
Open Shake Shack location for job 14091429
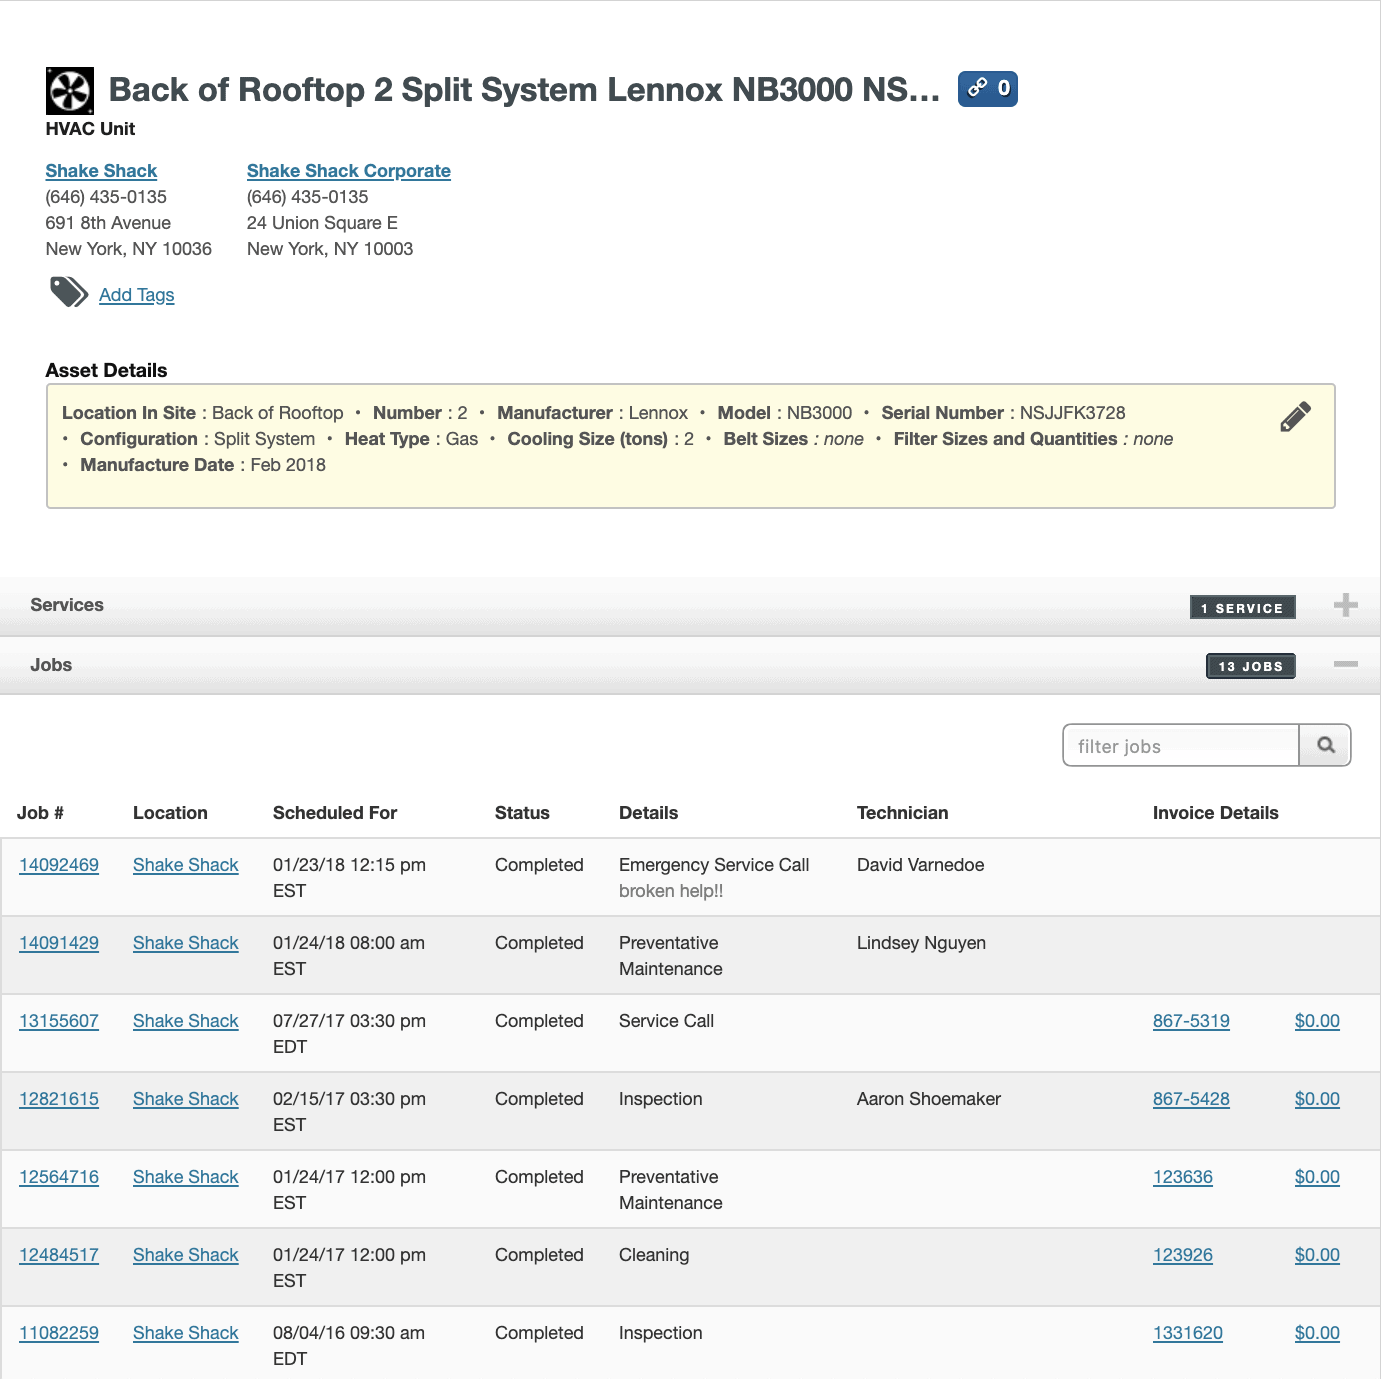pos(186,943)
